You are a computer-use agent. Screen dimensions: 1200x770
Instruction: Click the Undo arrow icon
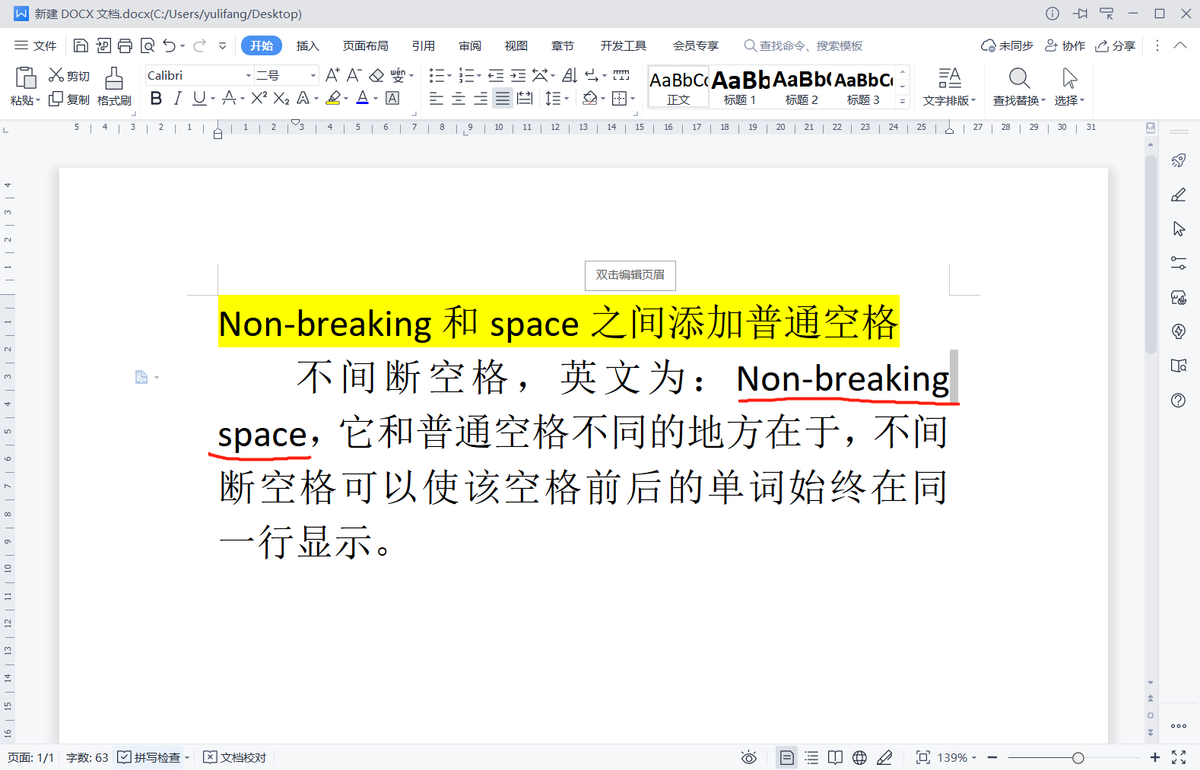pos(169,46)
